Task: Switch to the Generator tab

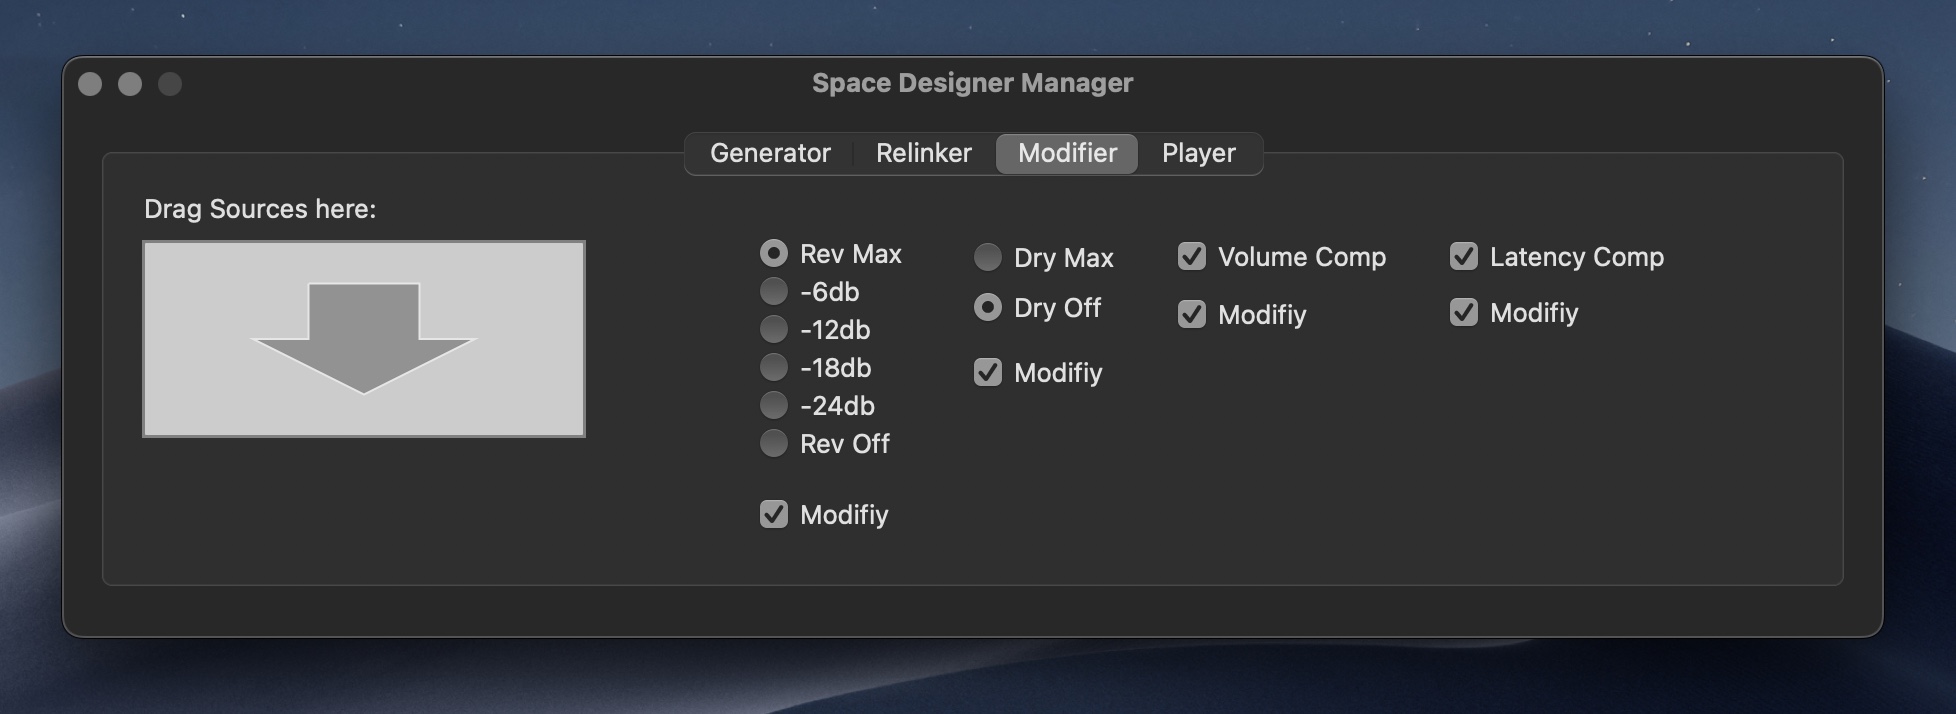Action: (x=770, y=153)
